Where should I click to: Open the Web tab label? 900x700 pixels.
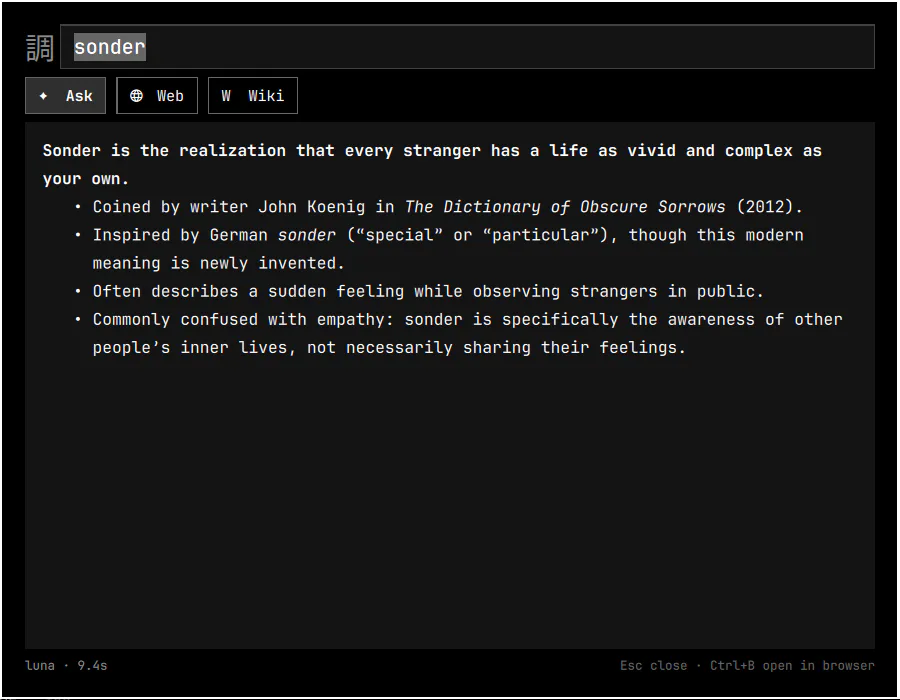[x=170, y=96]
